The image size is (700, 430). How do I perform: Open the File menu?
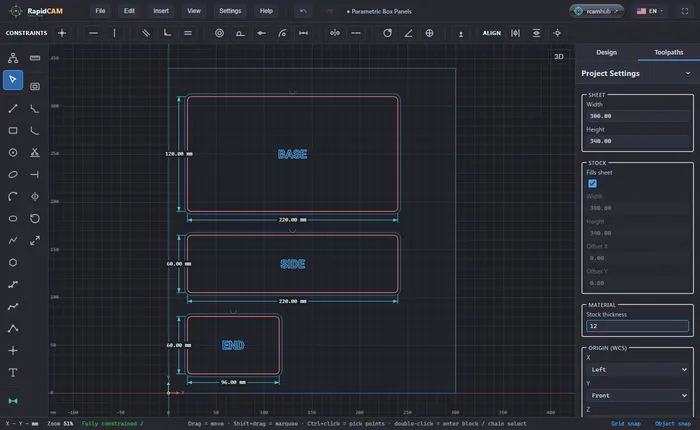(100, 11)
